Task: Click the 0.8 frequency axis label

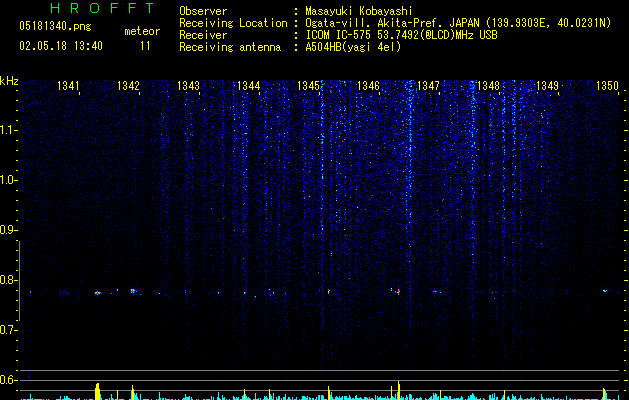Action: tap(8, 280)
